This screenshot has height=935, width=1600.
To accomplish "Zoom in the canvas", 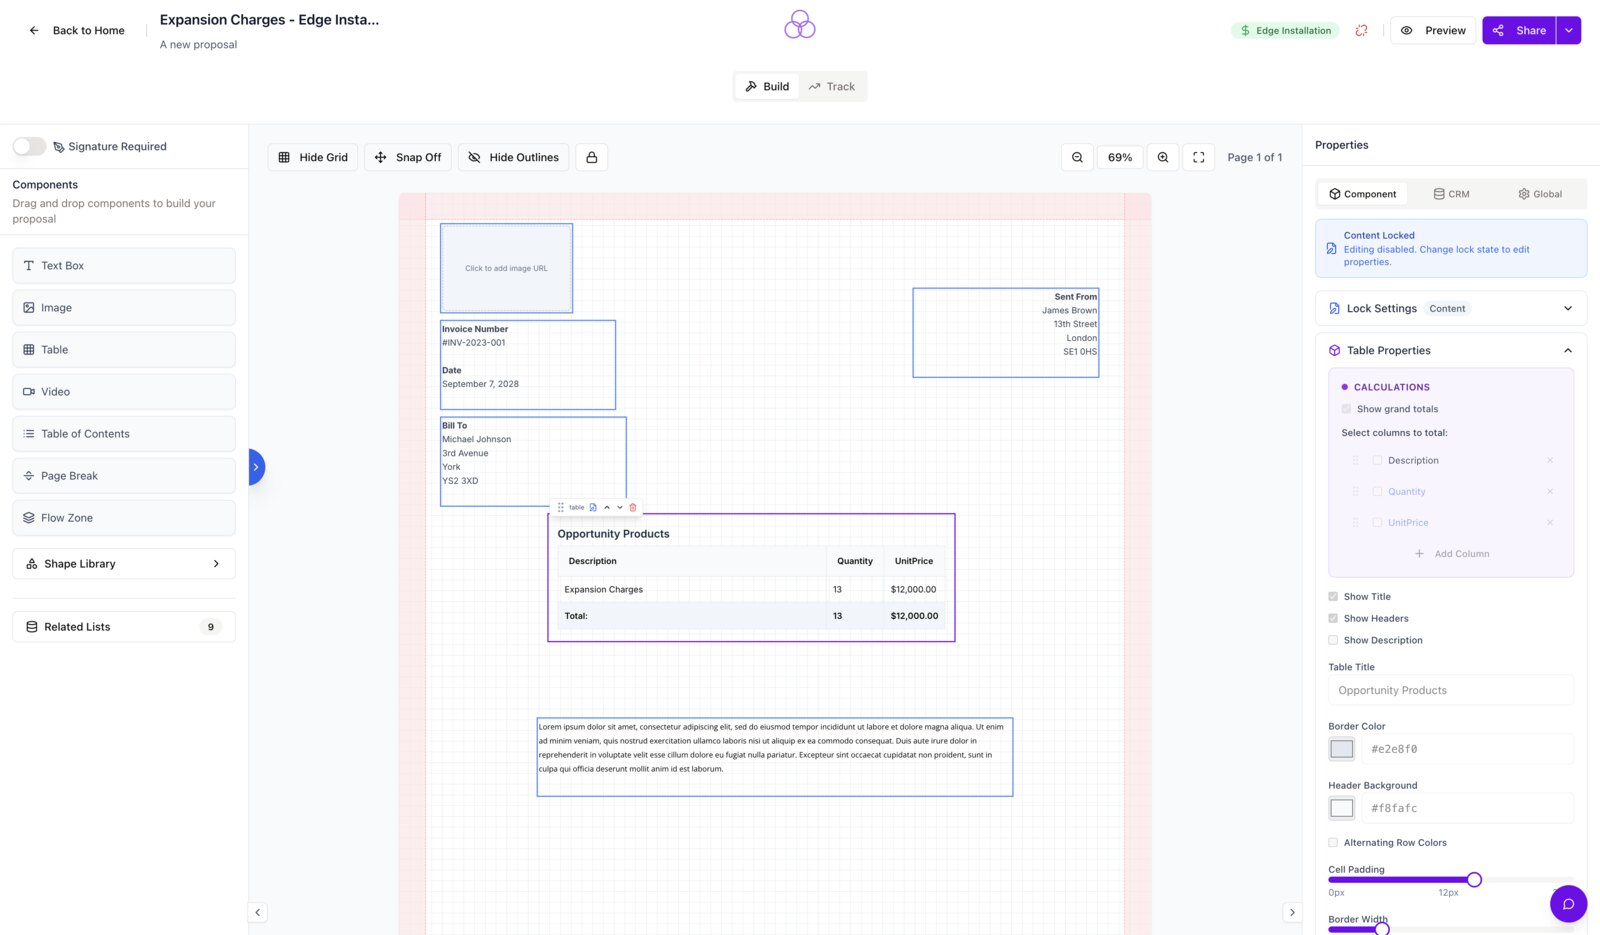I will [x=1163, y=157].
